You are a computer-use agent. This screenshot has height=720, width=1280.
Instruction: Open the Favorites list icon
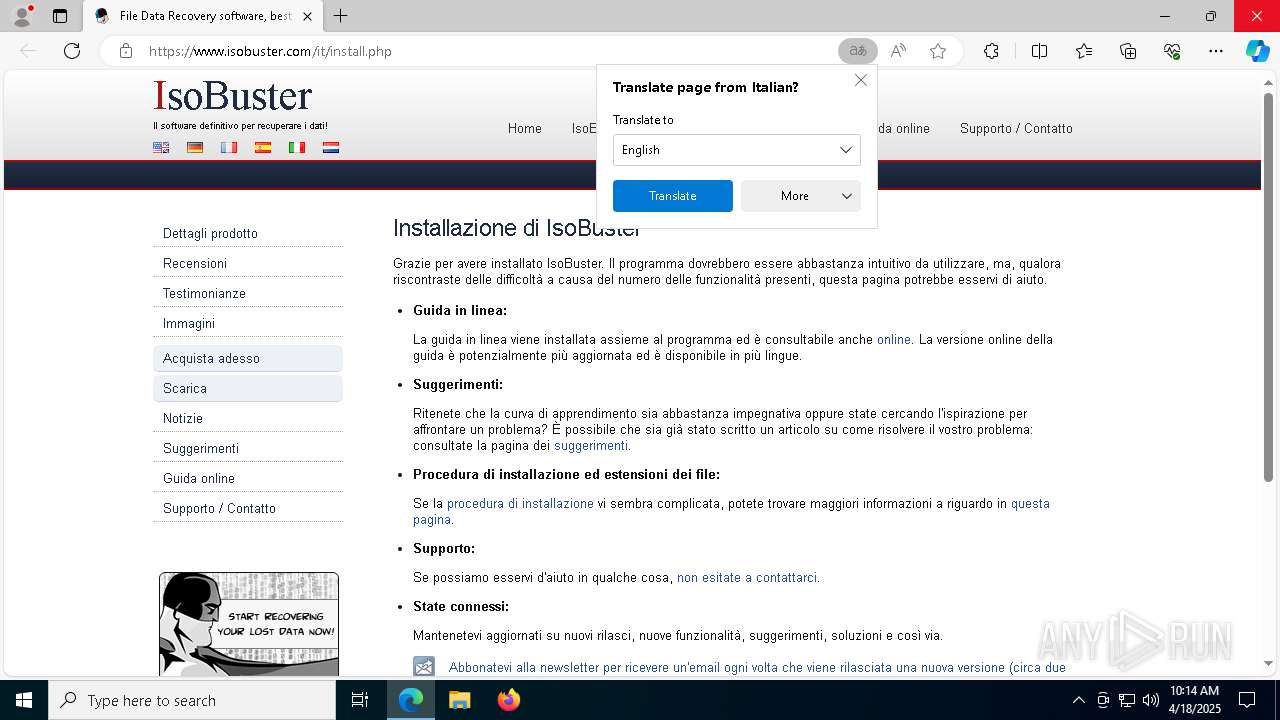[x=1084, y=51]
